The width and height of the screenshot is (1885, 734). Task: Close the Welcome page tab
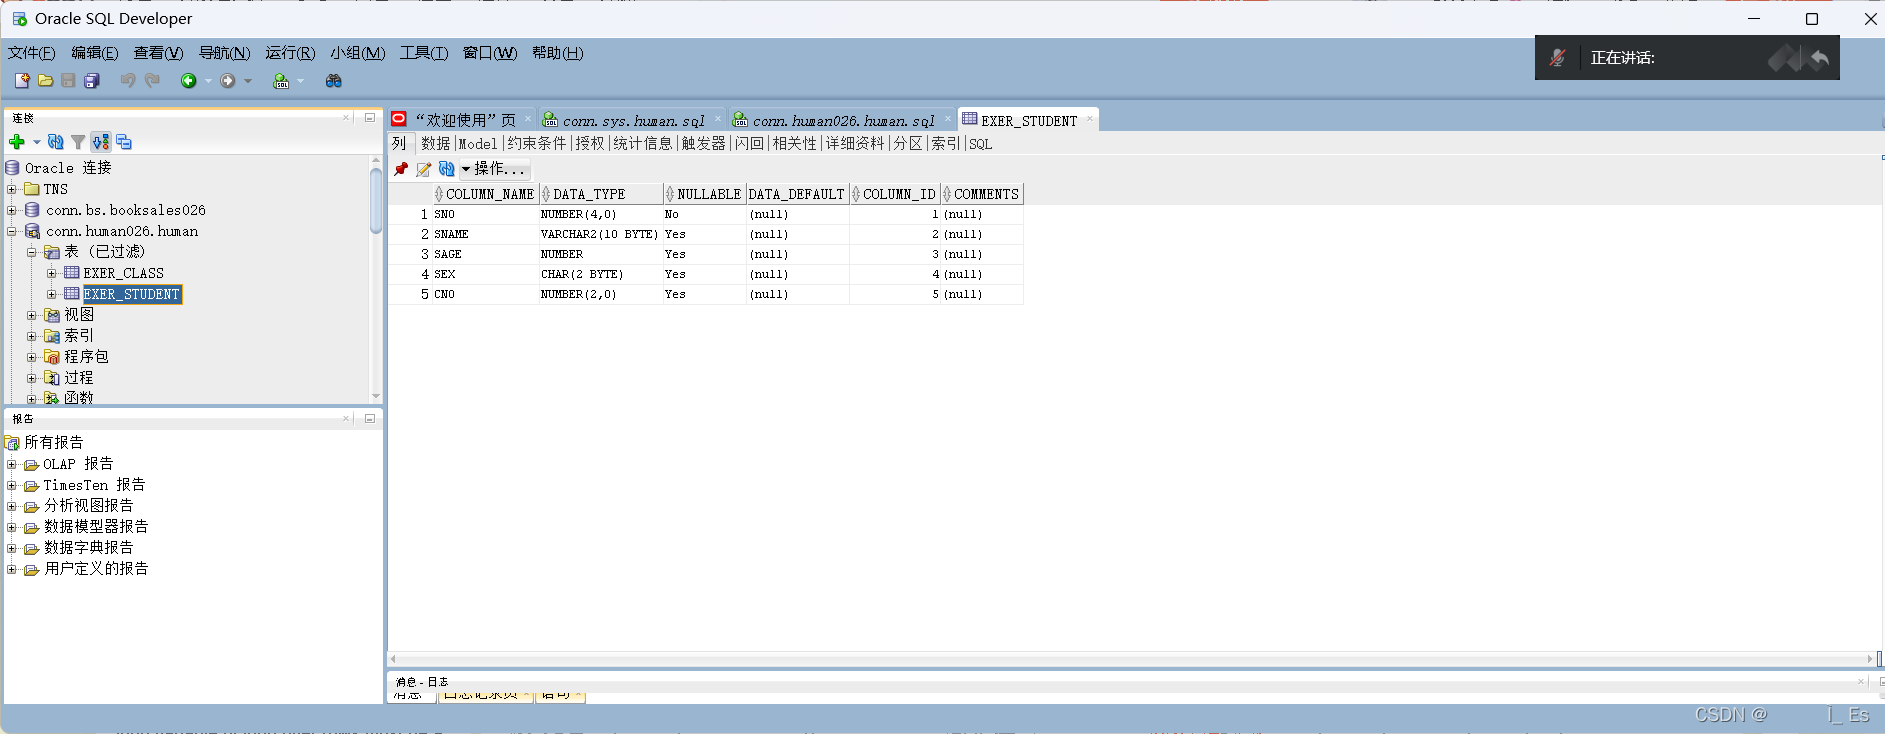coord(528,119)
